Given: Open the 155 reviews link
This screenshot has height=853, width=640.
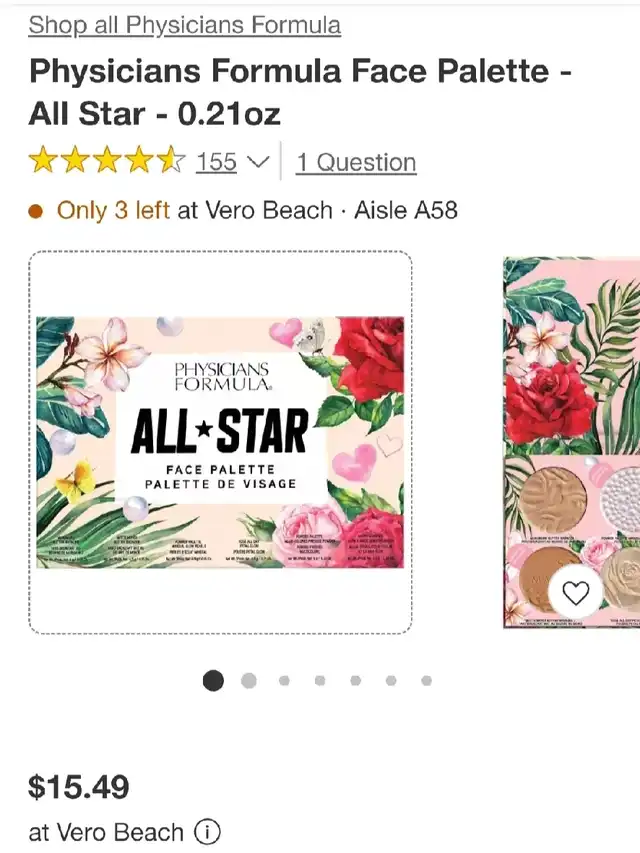Looking at the screenshot, I should 216,162.
